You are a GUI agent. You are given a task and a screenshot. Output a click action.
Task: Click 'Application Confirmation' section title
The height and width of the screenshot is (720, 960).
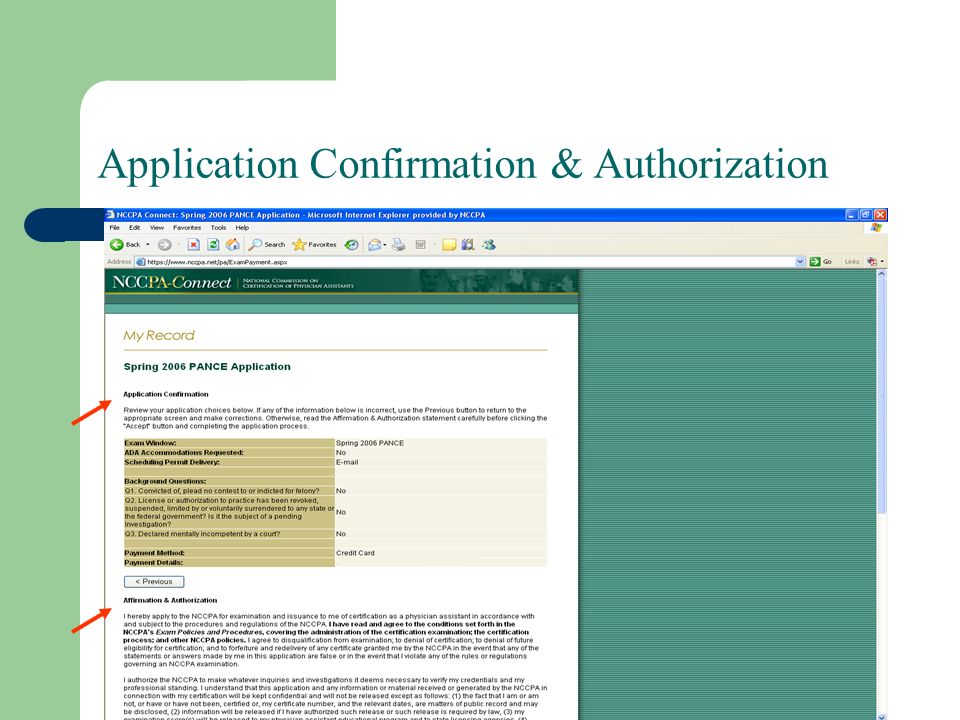166,394
